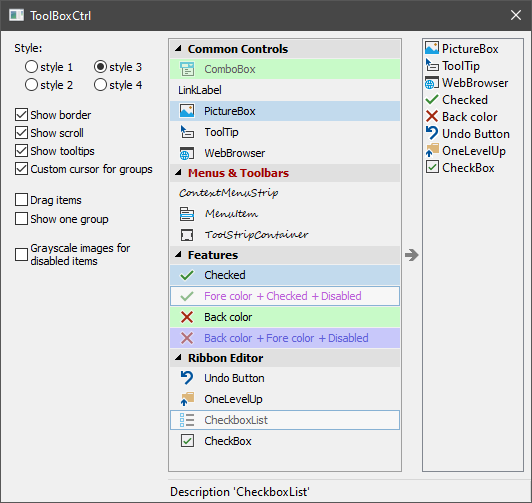The height and width of the screenshot is (503, 532).
Task: Collapse the Menus & Toolbars group
Action: (x=178, y=173)
